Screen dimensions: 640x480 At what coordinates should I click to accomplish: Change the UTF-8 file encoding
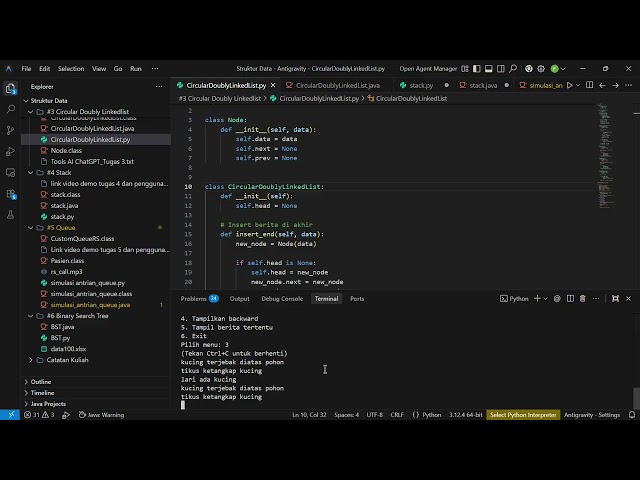375,415
